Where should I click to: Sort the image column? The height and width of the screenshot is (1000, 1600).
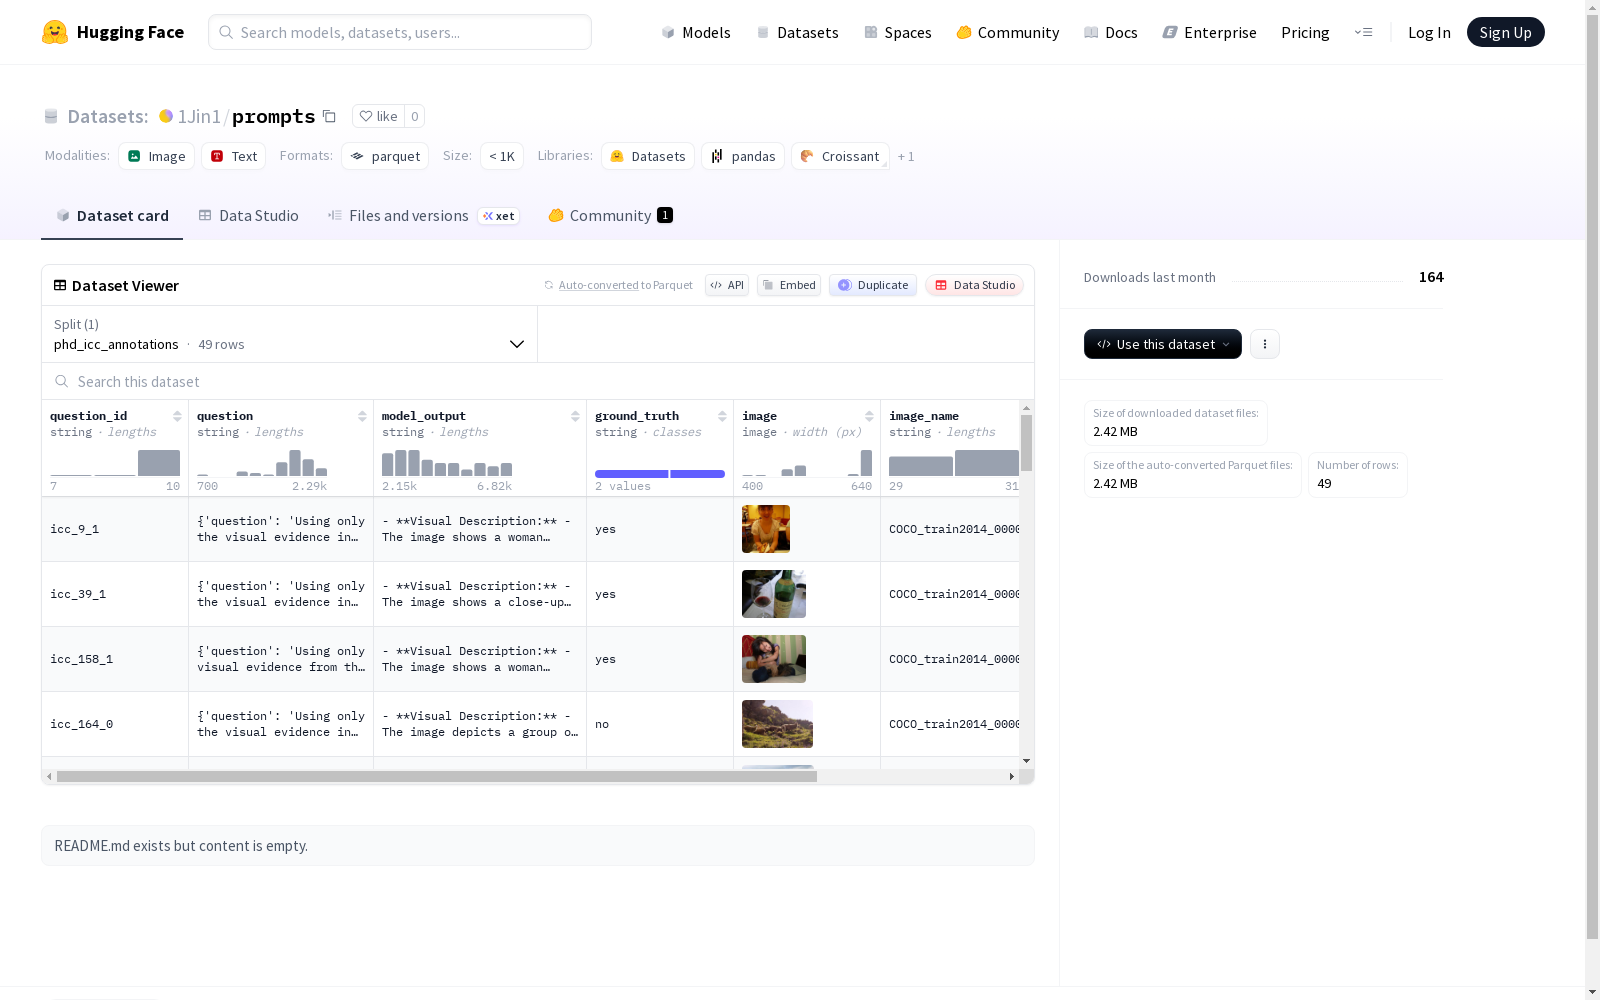(x=869, y=416)
